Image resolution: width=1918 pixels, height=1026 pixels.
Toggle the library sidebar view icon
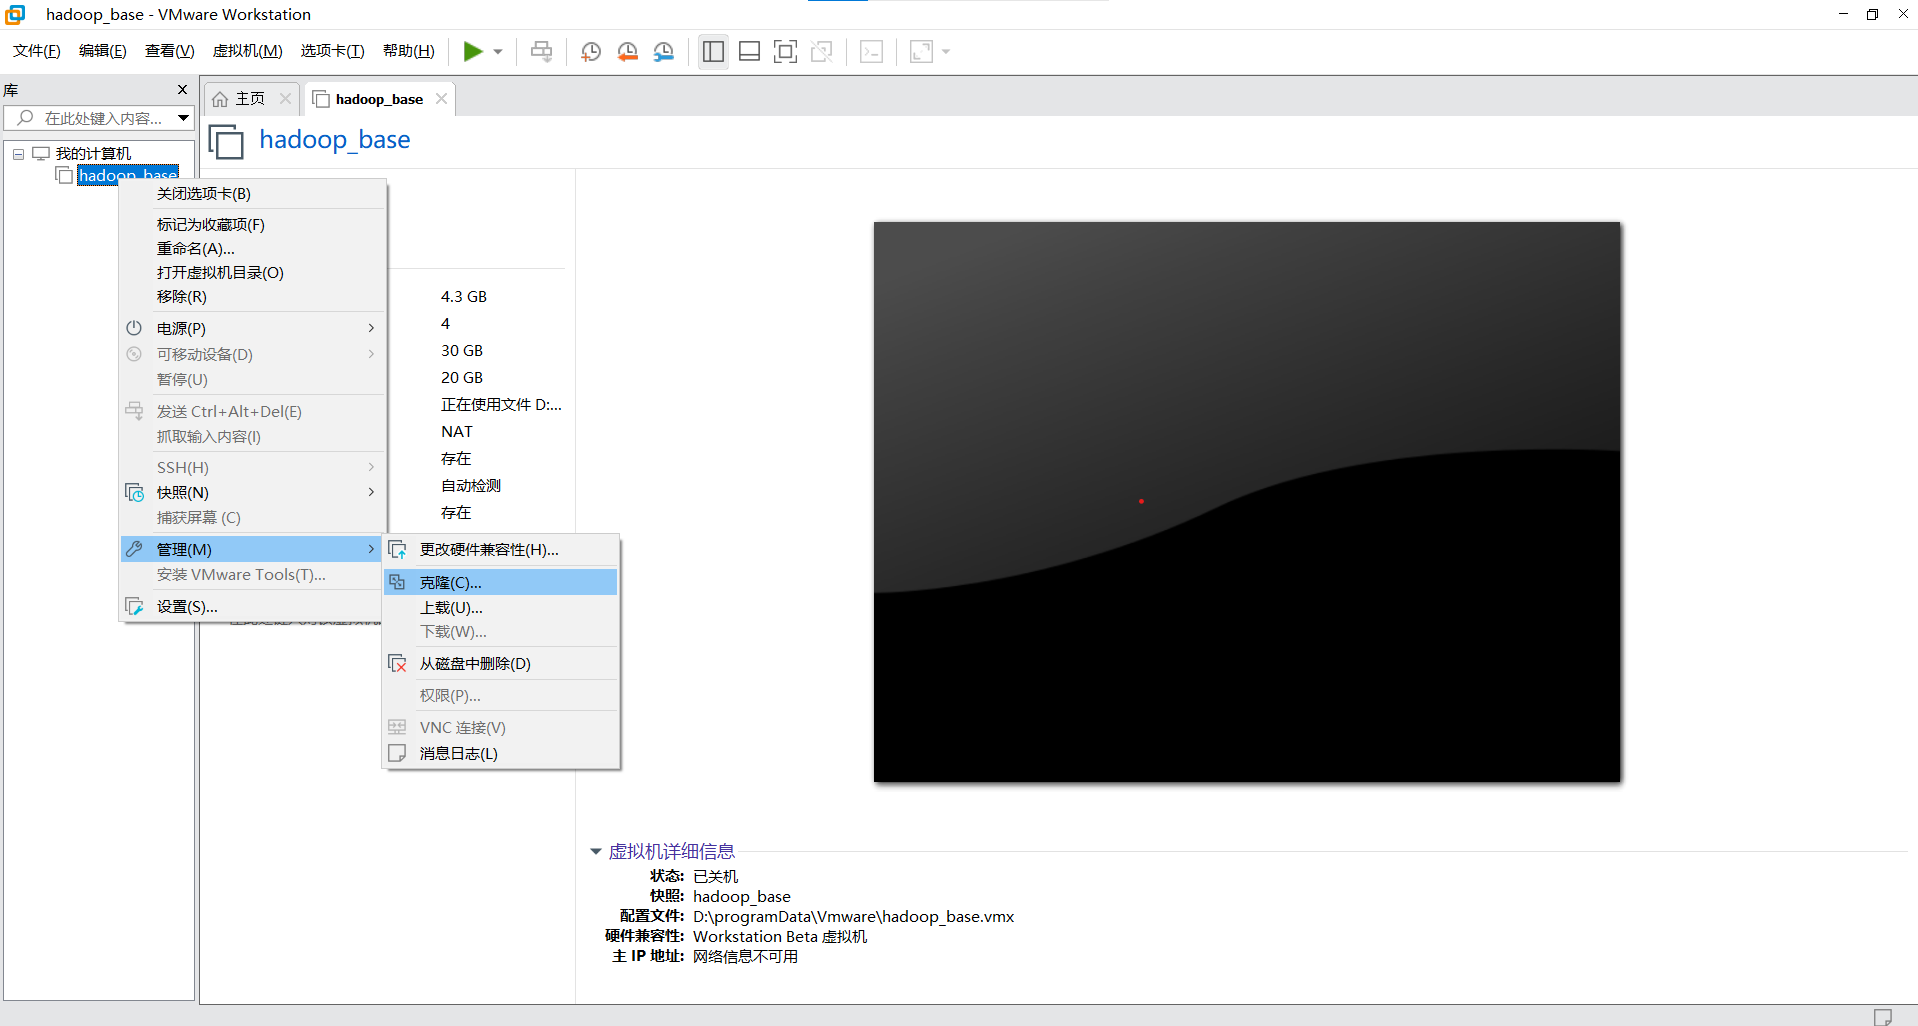(713, 51)
